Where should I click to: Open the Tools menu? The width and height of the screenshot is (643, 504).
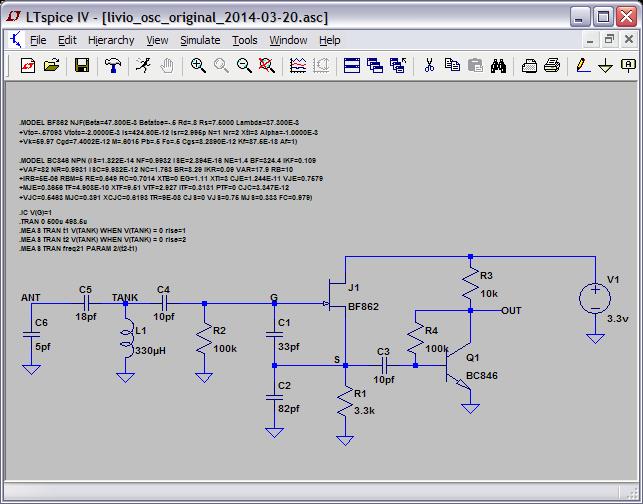coord(245,40)
